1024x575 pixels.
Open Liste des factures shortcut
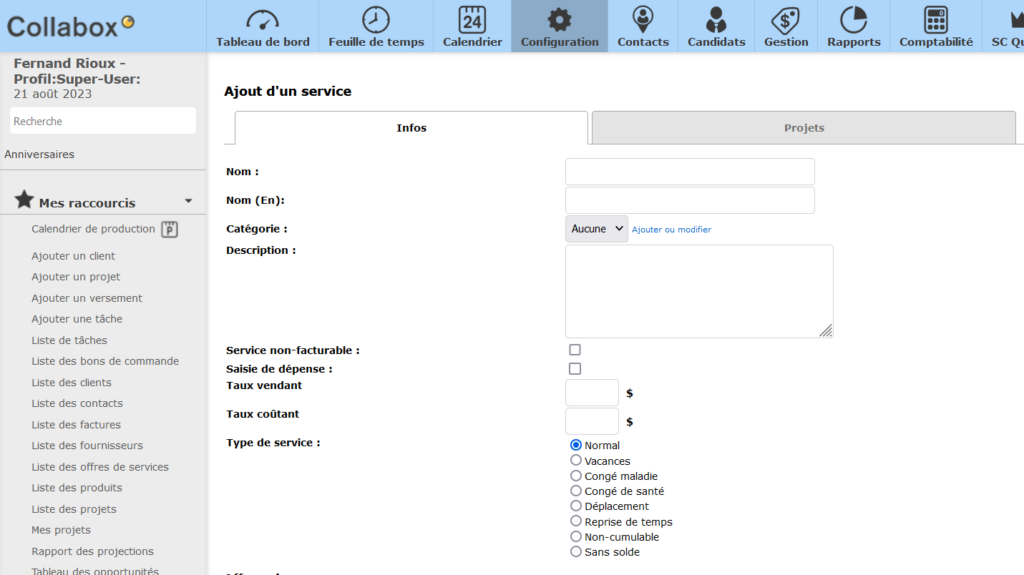(76, 425)
